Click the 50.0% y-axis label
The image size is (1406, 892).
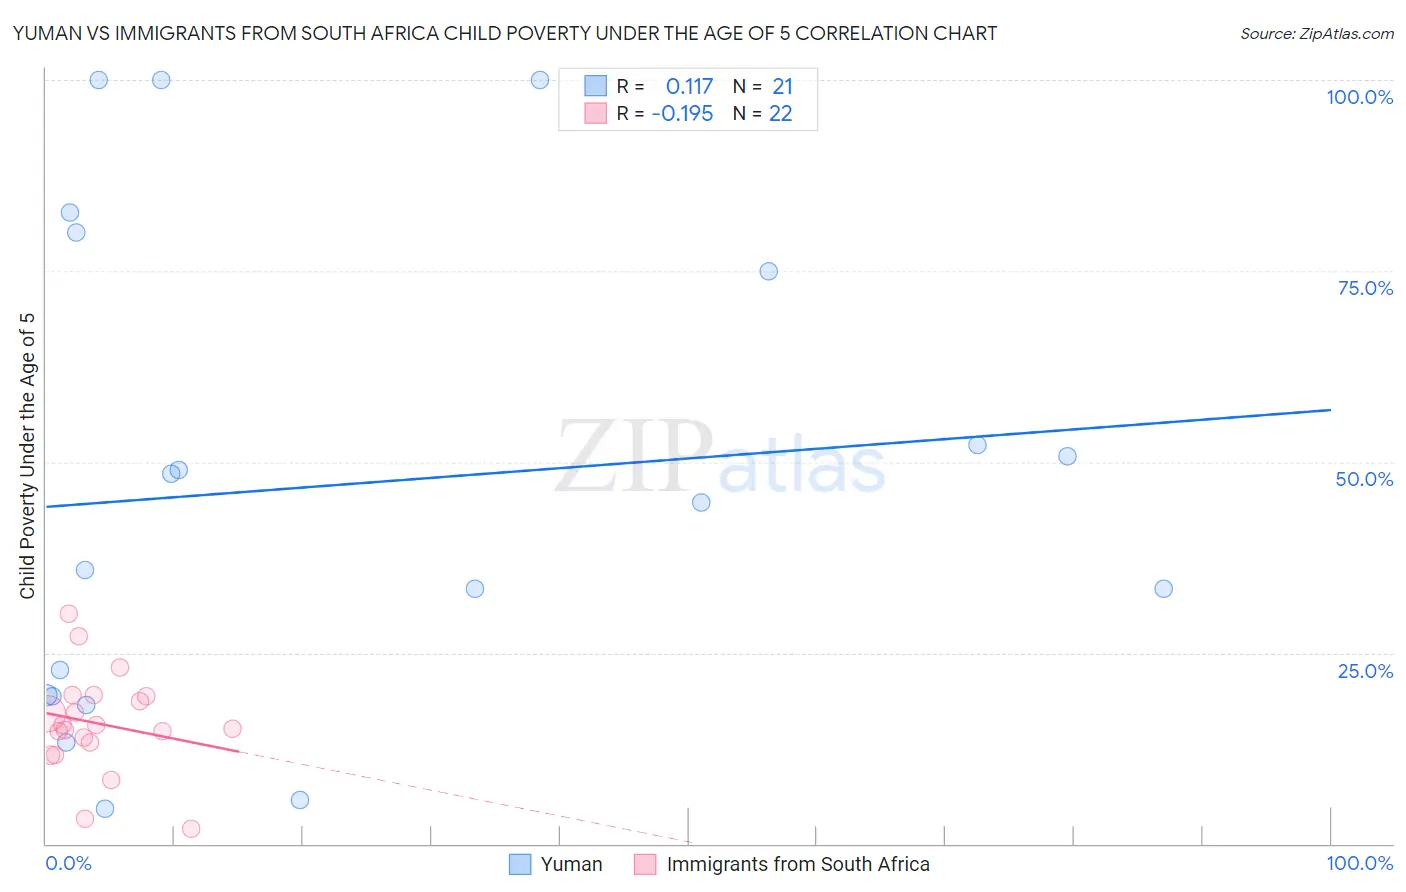pyautogui.click(x=1363, y=479)
